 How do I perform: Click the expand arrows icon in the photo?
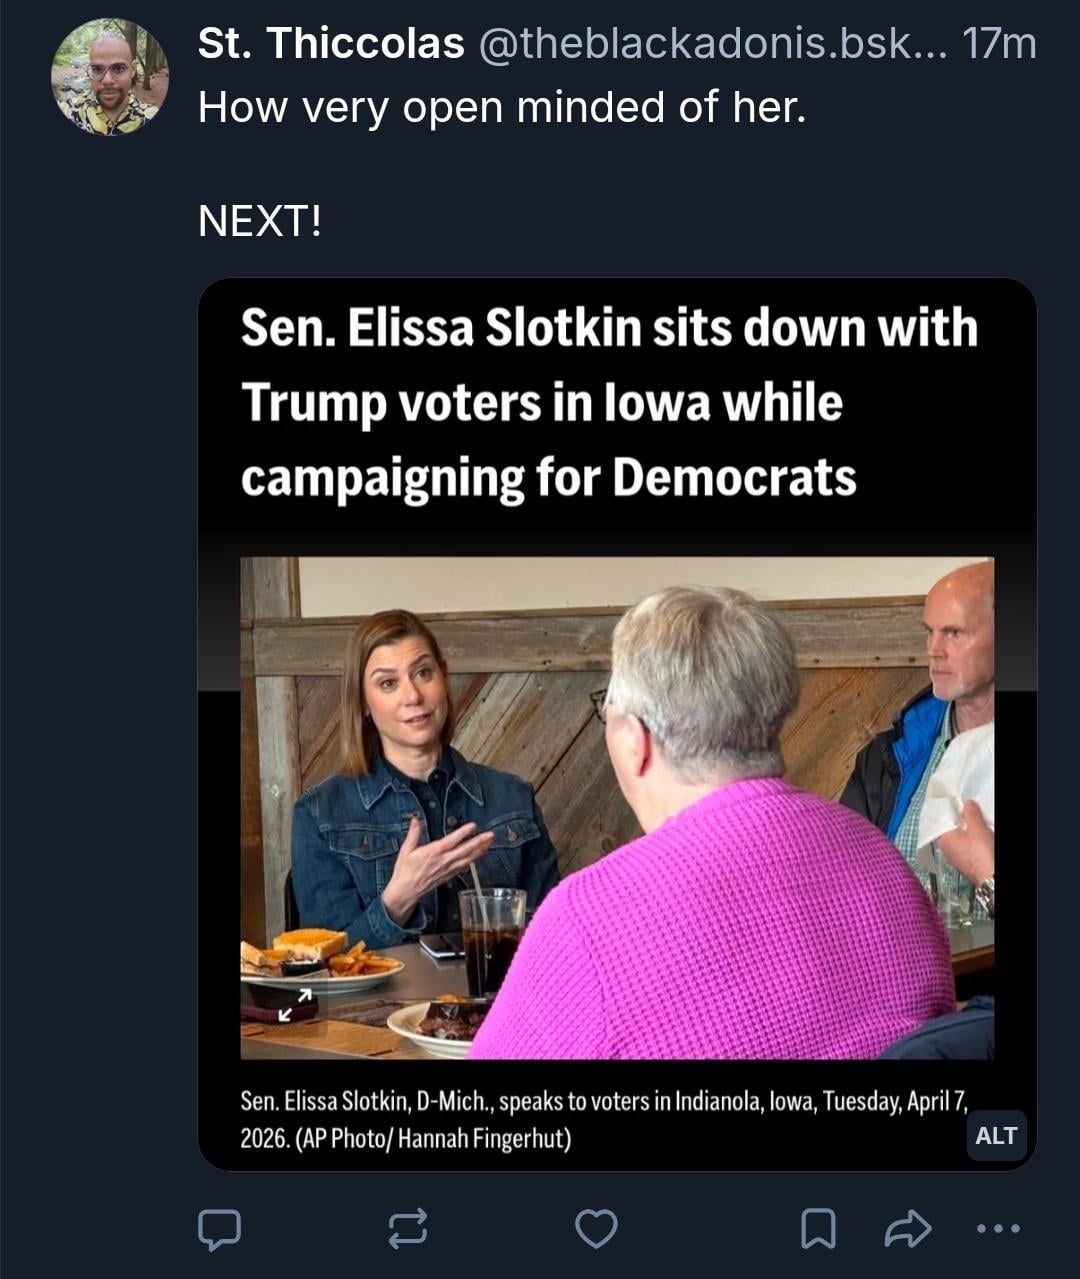pyautogui.click(x=296, y=1004)
